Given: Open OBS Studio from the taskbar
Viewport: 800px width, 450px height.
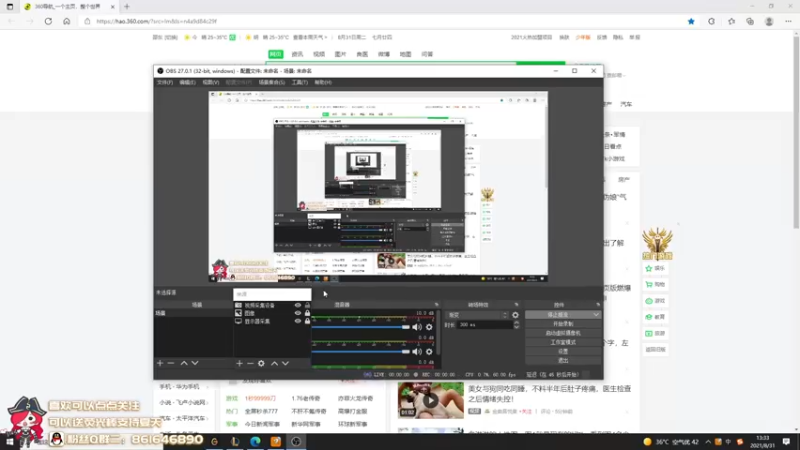Looking at the screenshot, I should (x=296, y=441).
